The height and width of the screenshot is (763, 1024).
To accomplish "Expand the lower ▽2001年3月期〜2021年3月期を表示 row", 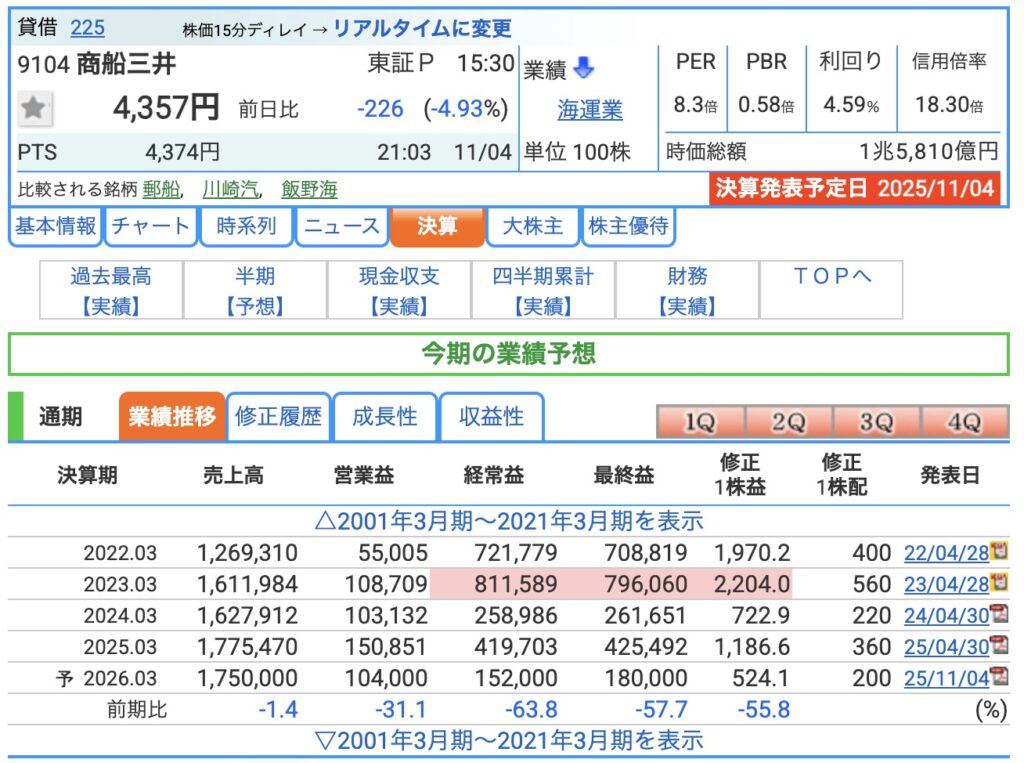I will (x=508, y=741).
